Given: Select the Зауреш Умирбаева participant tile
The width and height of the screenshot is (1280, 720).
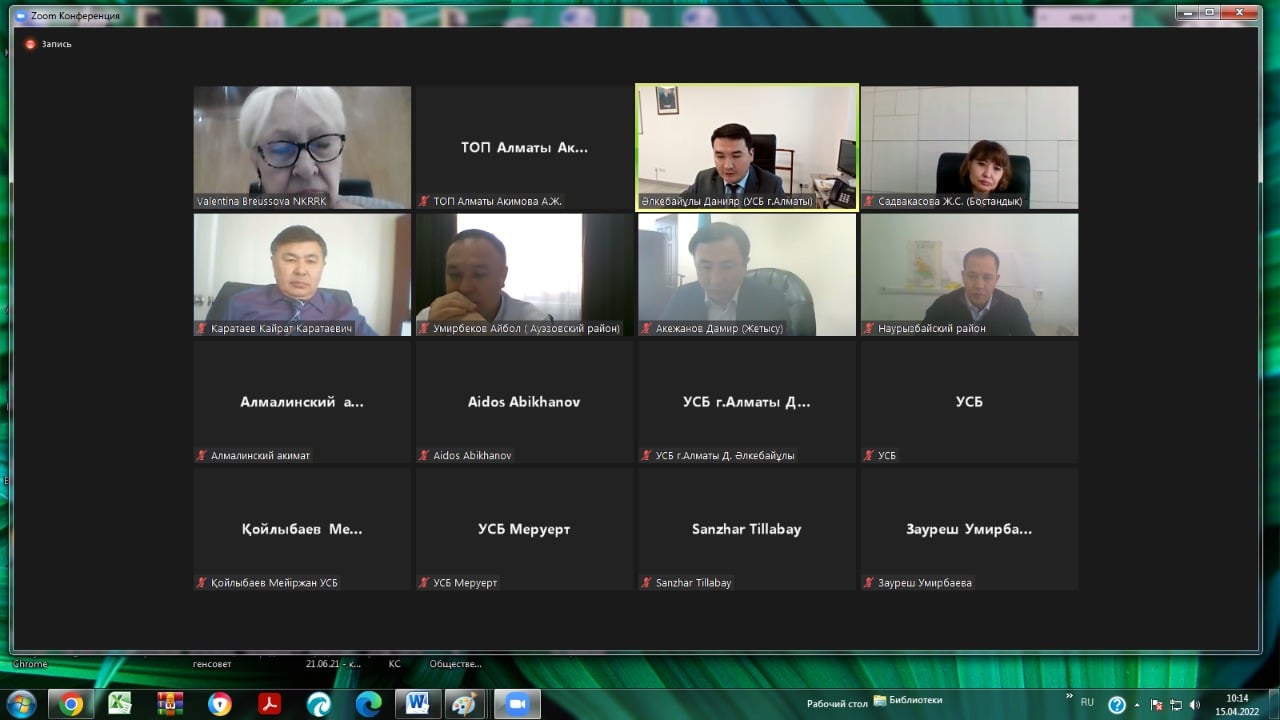Looking at the screenshot, I should tap(969, 529).
